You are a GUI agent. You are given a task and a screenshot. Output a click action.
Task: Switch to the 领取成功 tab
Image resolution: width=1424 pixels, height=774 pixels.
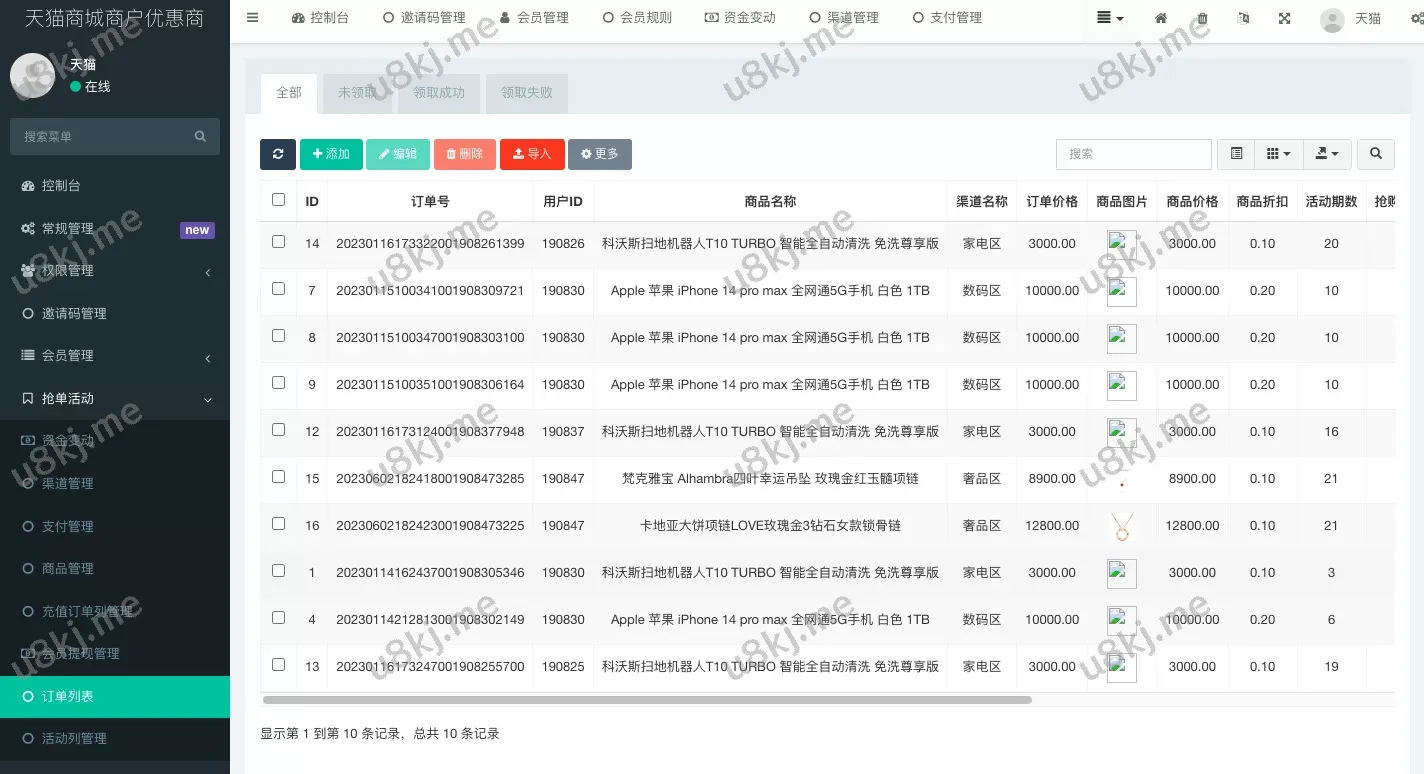click(440, 93)
